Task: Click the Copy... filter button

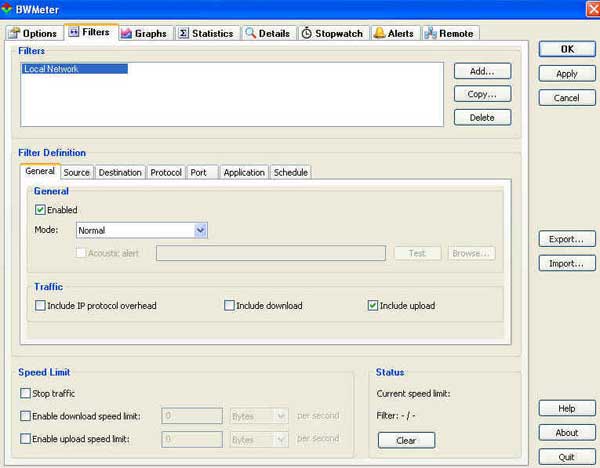Action: pyautogui.click(x=482, y=94)
